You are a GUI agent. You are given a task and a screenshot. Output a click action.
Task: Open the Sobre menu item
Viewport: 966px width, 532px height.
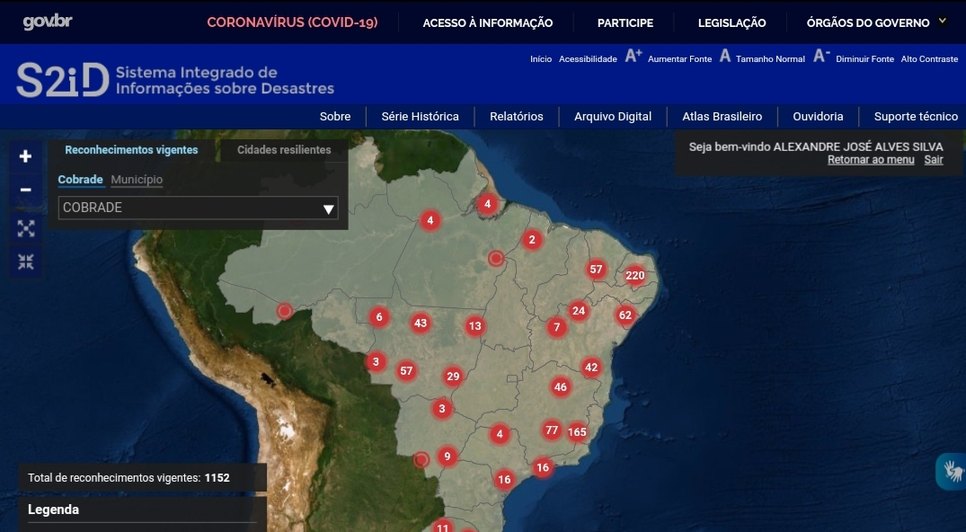(335, 116)
